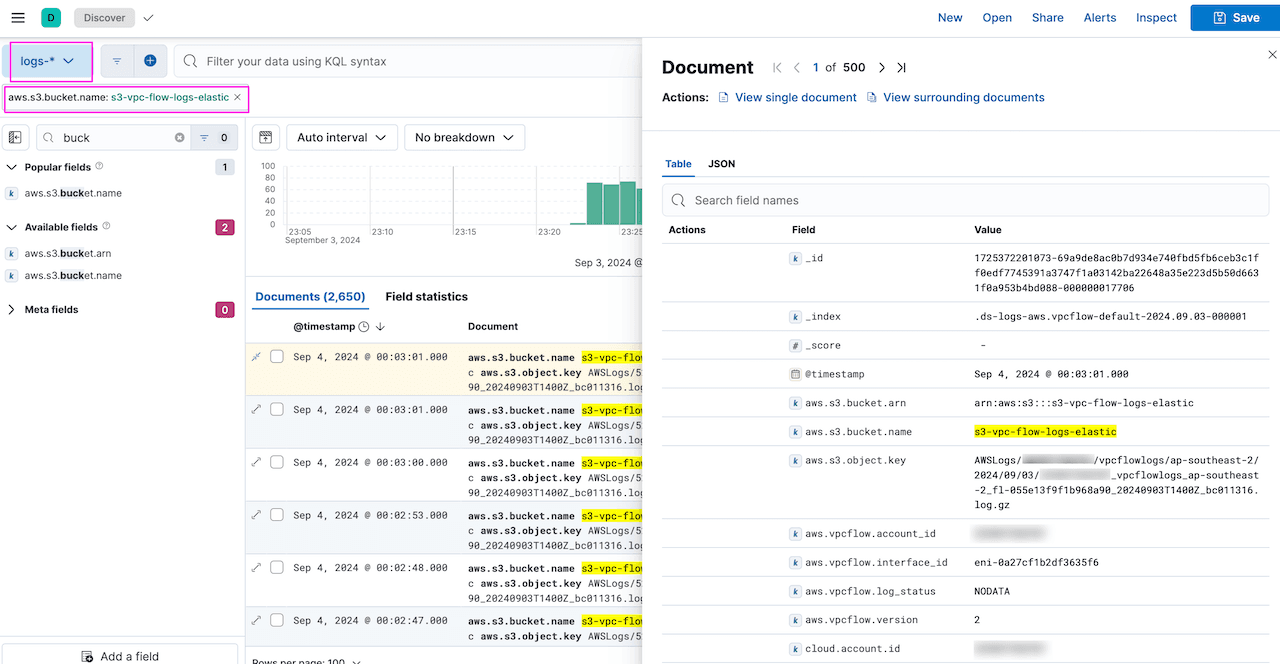Click the Save button
Screen dimensions: 1280x664
[1234, 17]
